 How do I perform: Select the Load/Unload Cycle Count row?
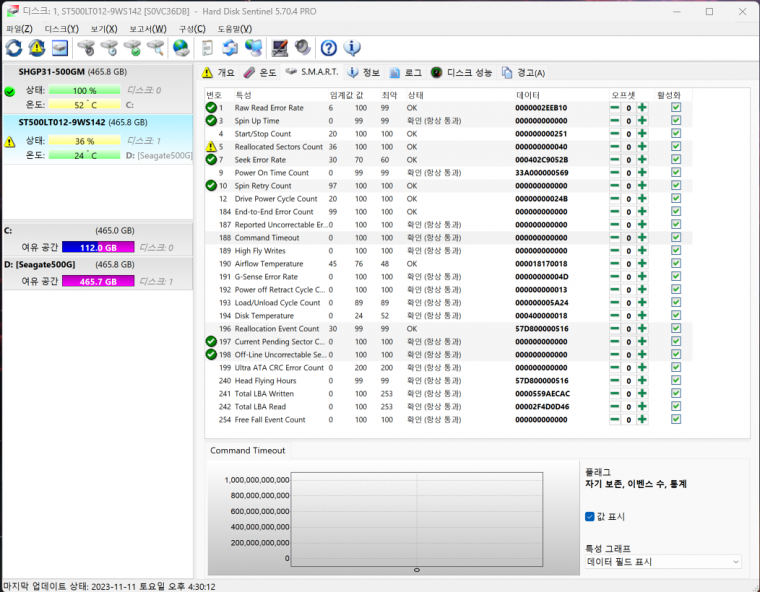pyautogui.click(x=448, y=302)
